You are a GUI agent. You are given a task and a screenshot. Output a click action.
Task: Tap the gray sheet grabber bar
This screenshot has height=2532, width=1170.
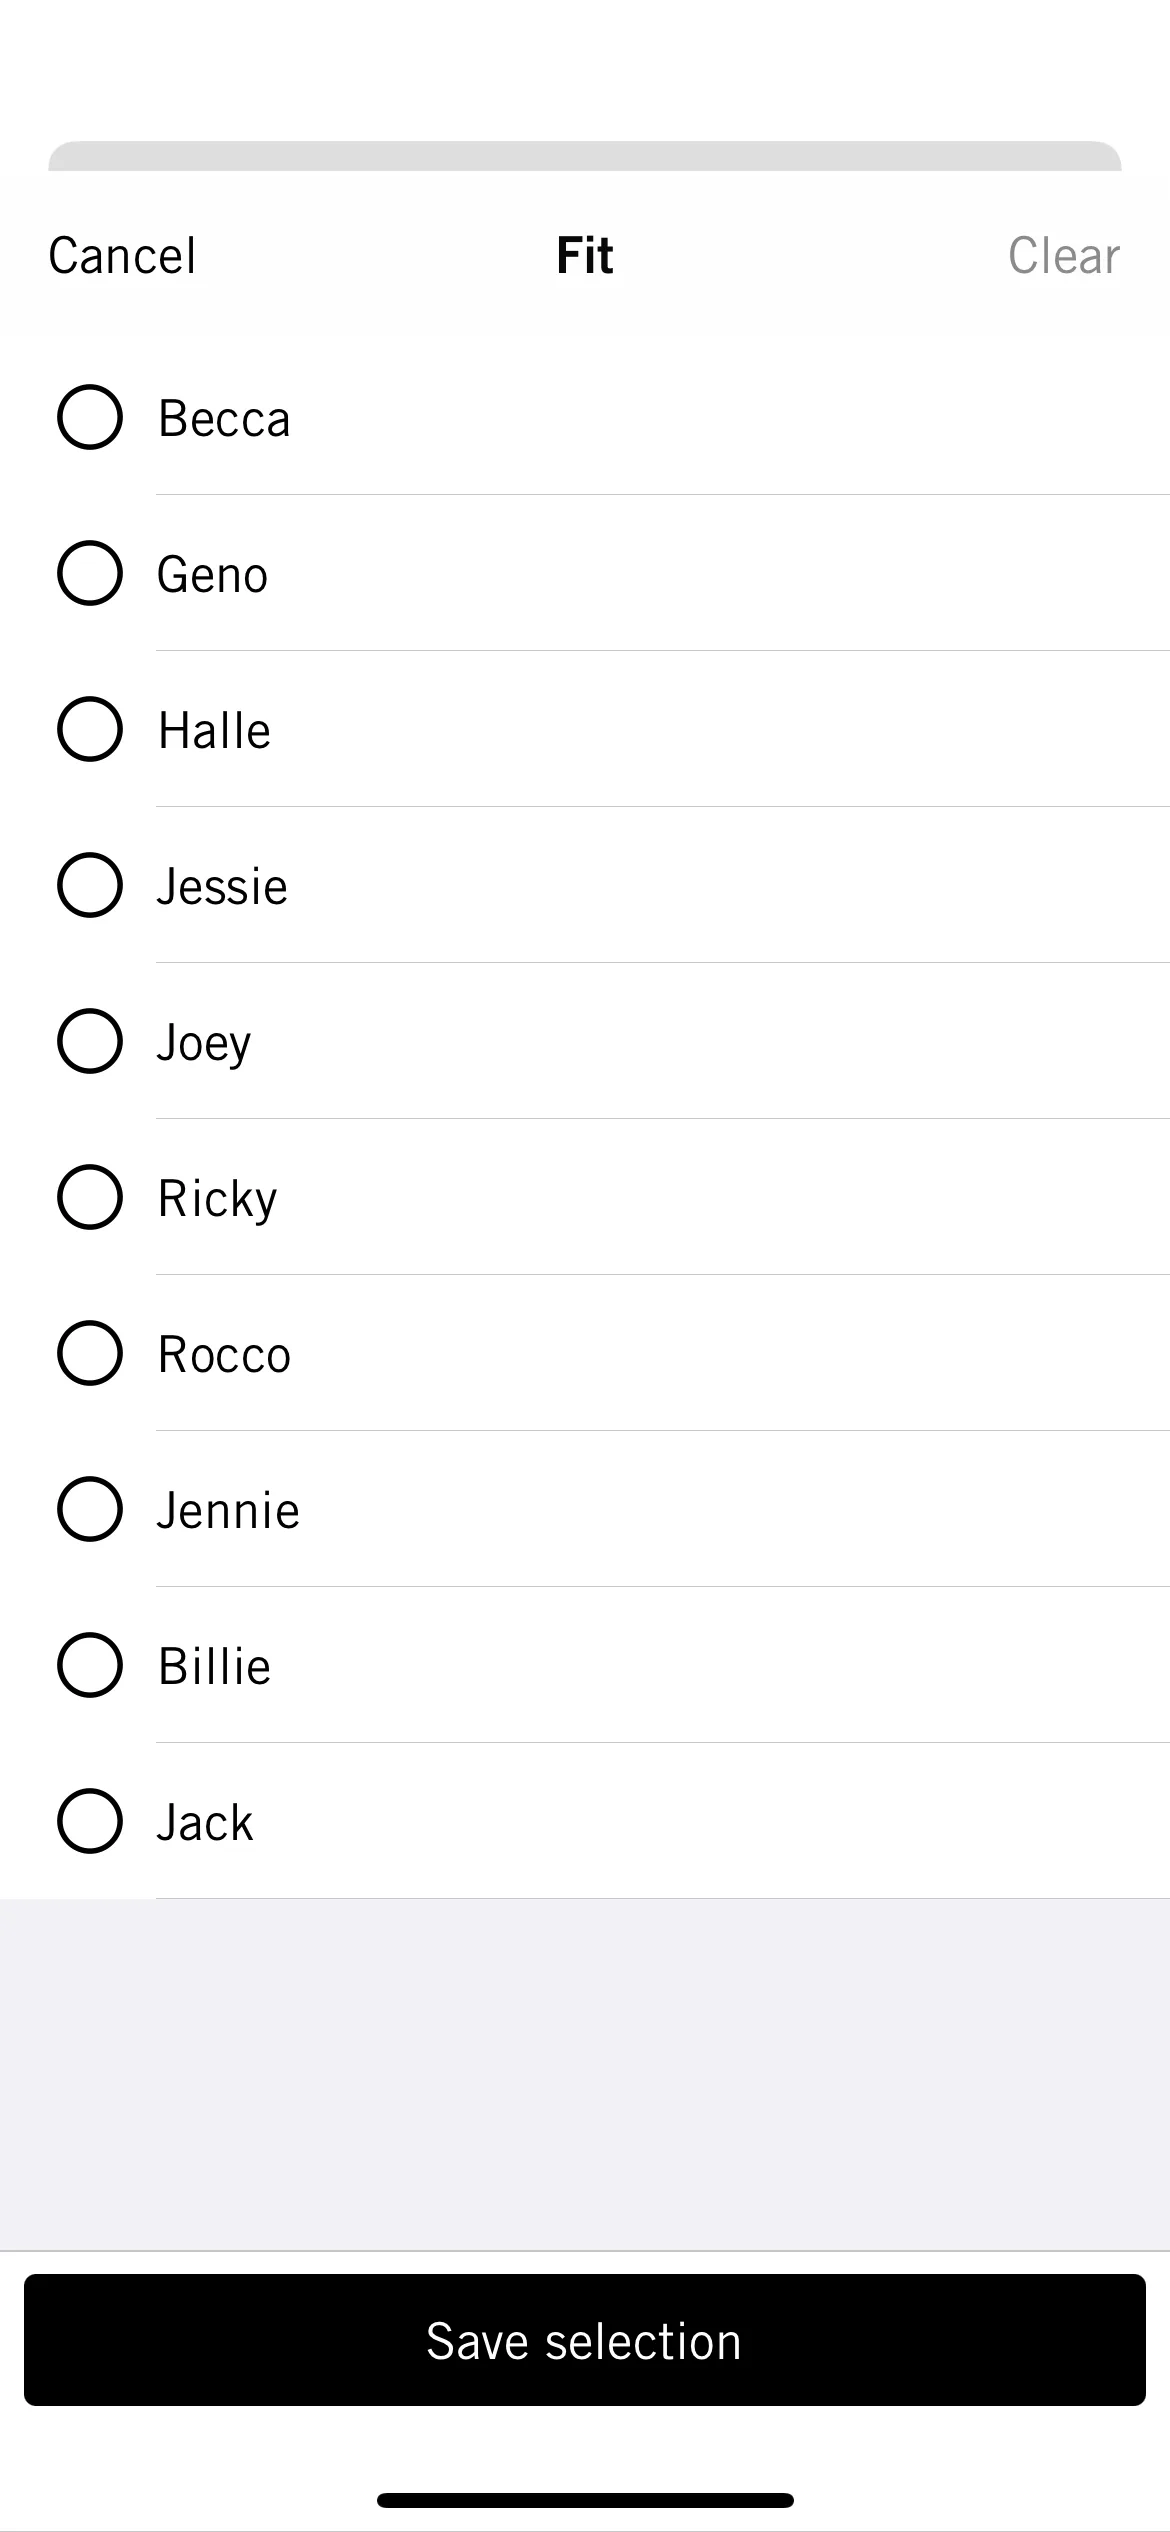tap(585, 156)
